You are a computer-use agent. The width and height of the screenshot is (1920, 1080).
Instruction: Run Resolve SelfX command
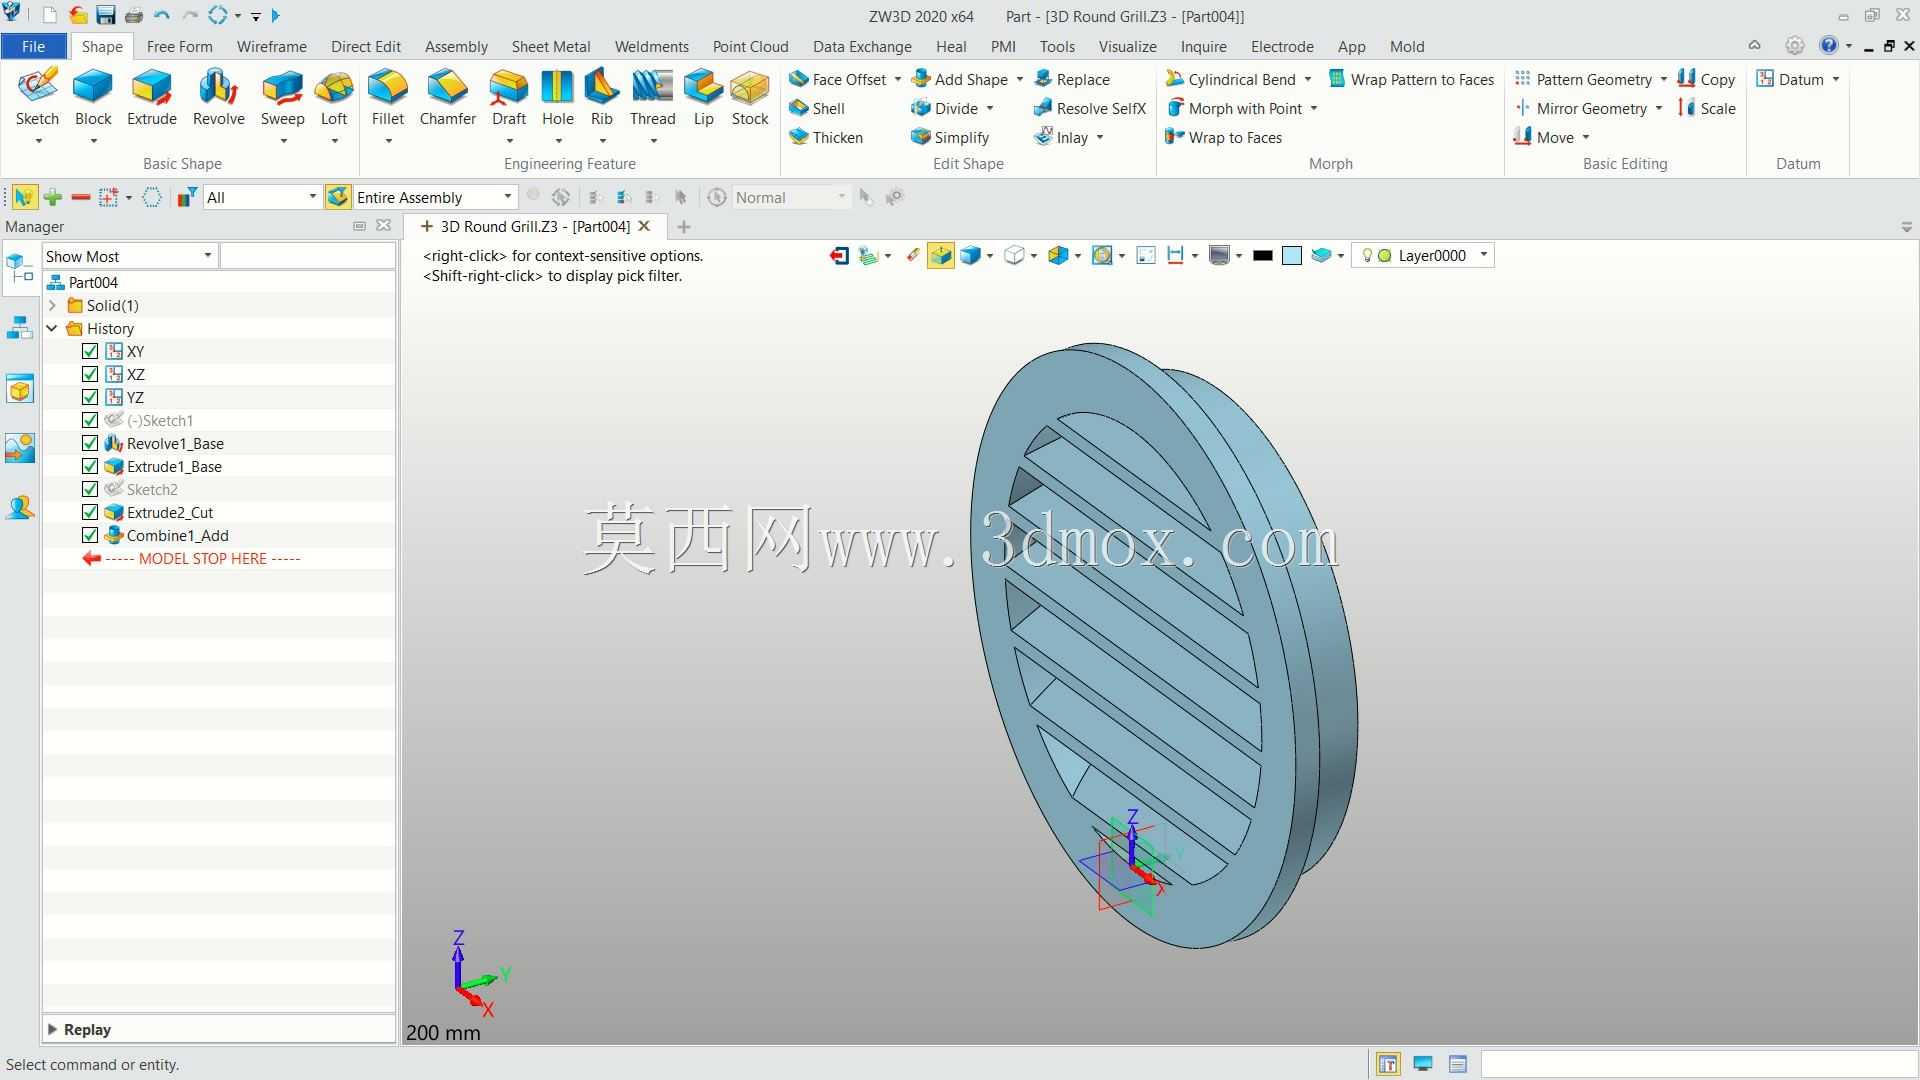1089,108
